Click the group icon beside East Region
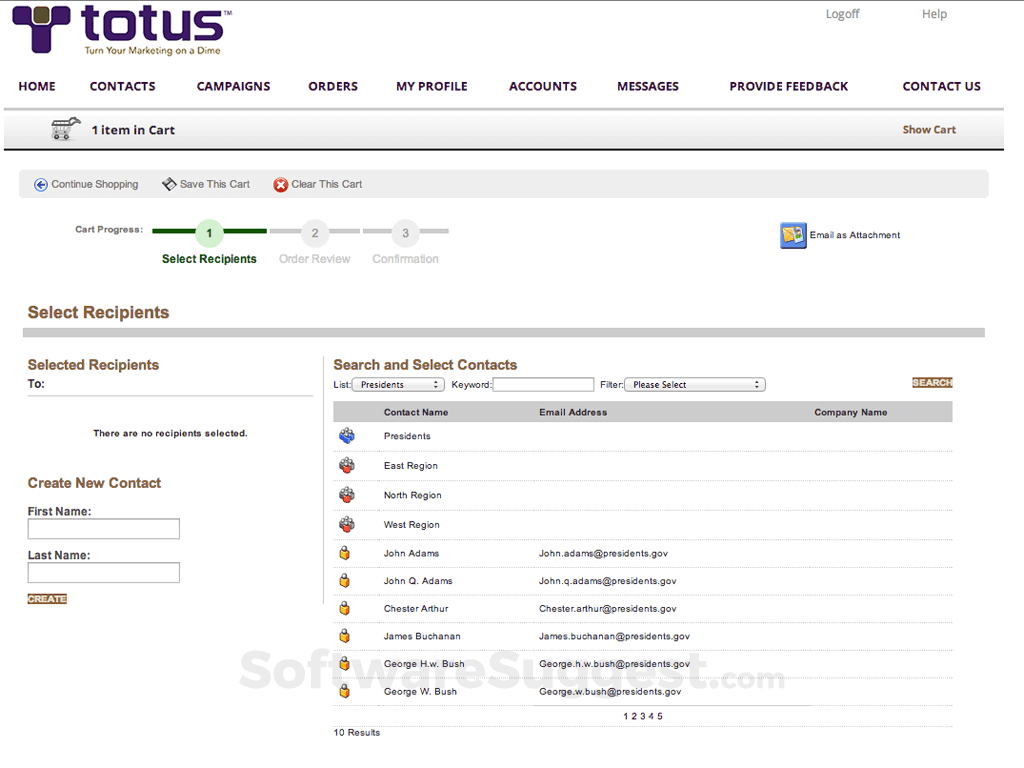The image size is (1024, 768). [346, 464]
